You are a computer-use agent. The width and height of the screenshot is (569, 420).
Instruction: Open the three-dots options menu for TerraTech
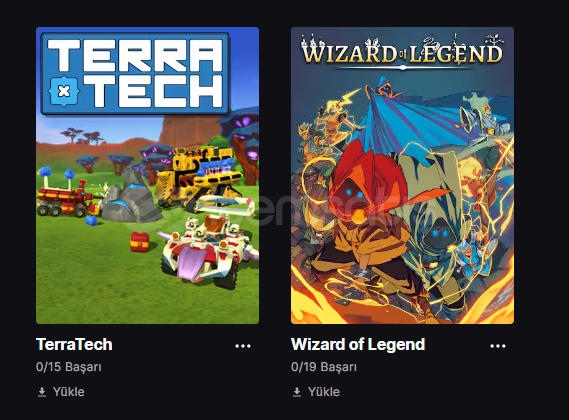point(243,346)
